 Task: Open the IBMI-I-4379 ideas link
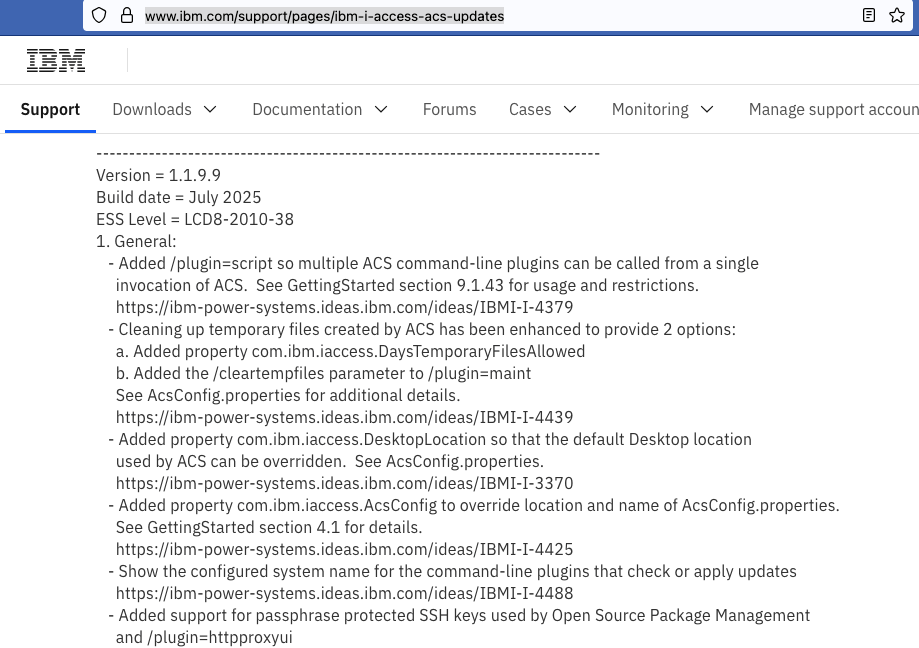tap(344, 308)
